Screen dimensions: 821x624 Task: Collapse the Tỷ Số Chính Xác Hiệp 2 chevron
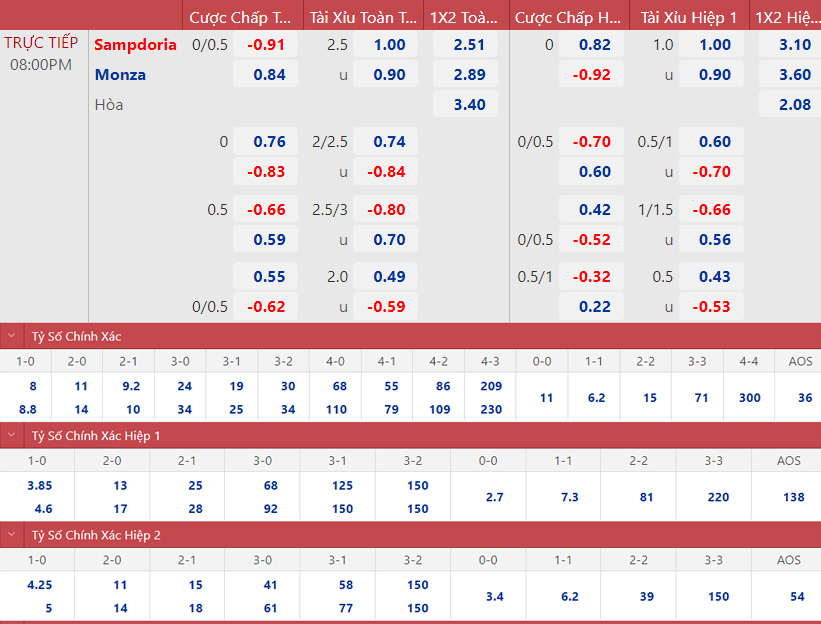[11, 535]
